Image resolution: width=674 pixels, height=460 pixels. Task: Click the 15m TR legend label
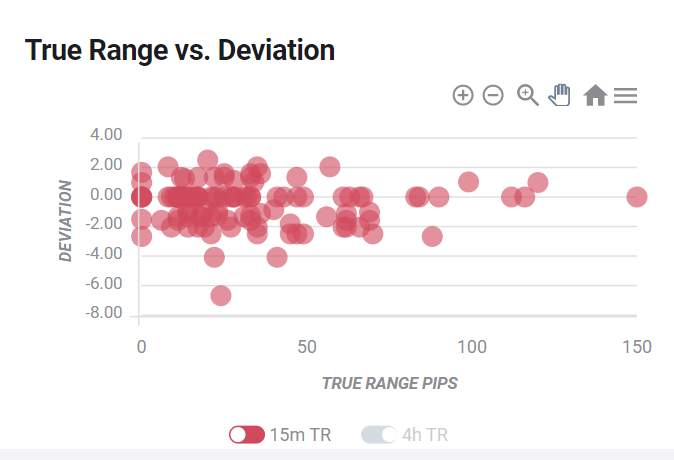coord(300,435)
